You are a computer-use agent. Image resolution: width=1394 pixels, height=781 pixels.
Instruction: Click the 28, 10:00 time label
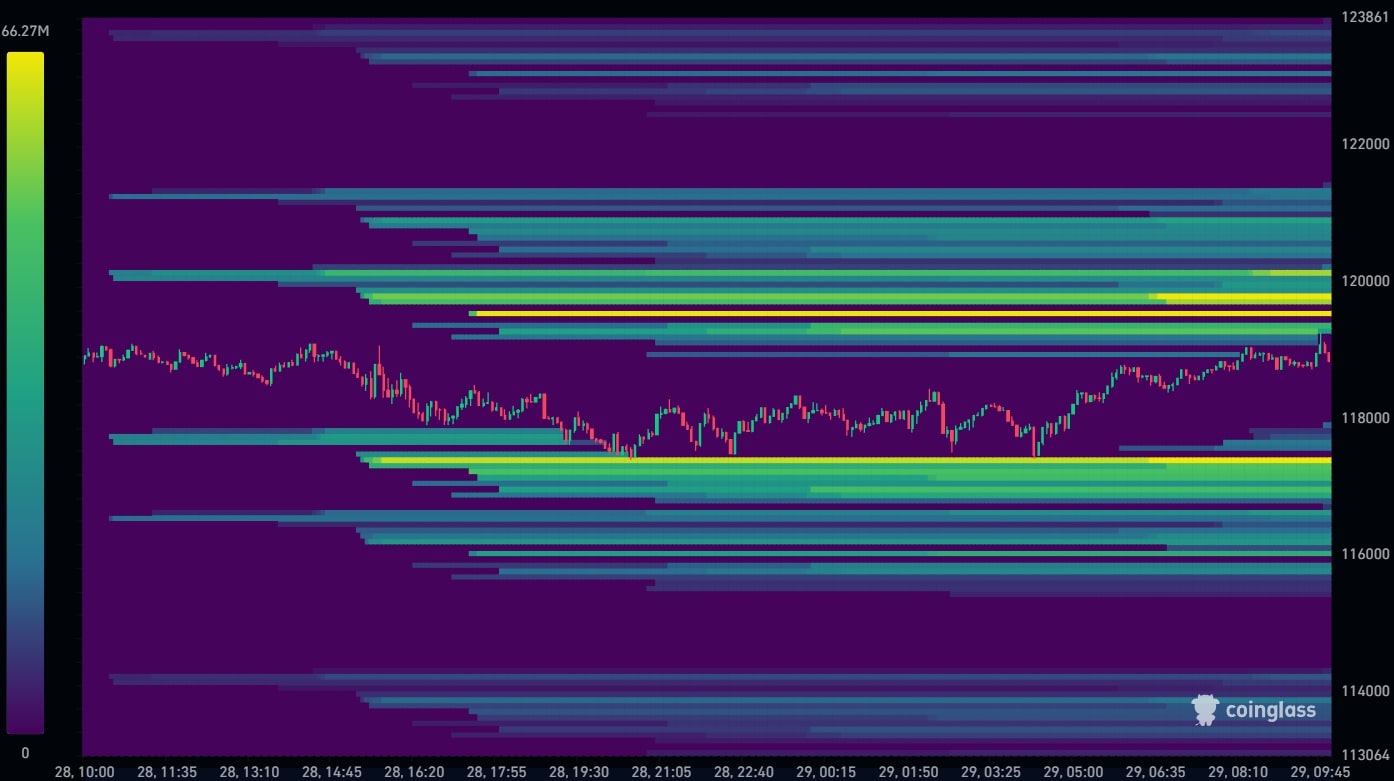(x=84, y=772)
